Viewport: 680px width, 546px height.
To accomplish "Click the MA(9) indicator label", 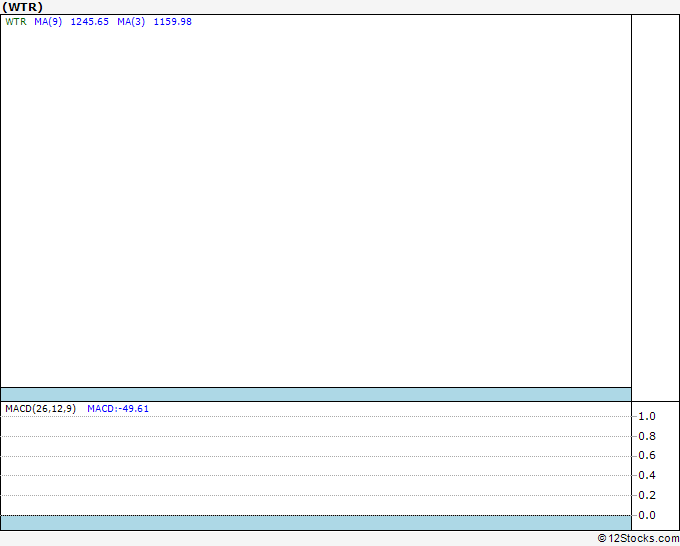I will pos(48,22).
